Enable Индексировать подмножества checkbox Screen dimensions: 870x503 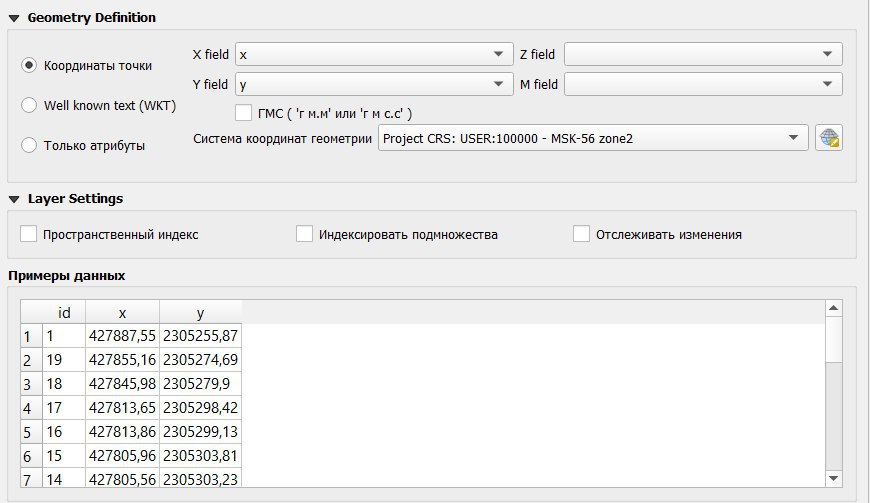[x=304, y=234]
